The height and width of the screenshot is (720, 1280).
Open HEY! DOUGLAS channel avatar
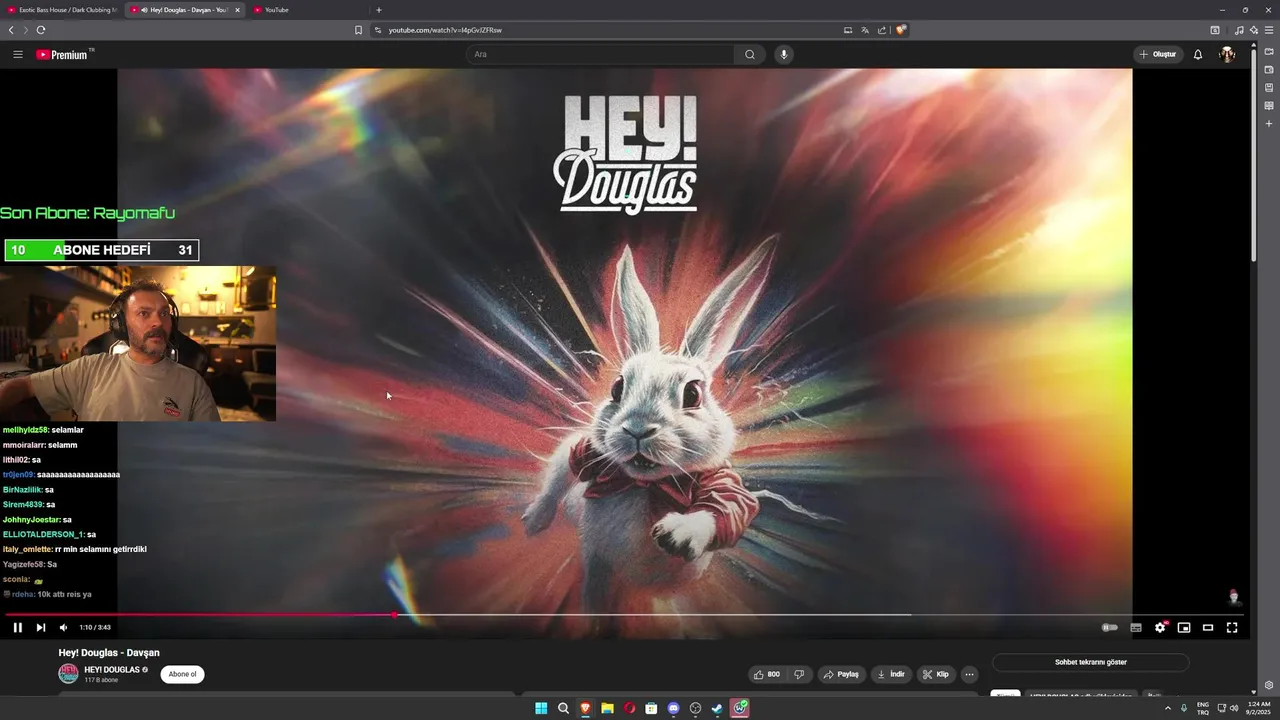(68, 674)
